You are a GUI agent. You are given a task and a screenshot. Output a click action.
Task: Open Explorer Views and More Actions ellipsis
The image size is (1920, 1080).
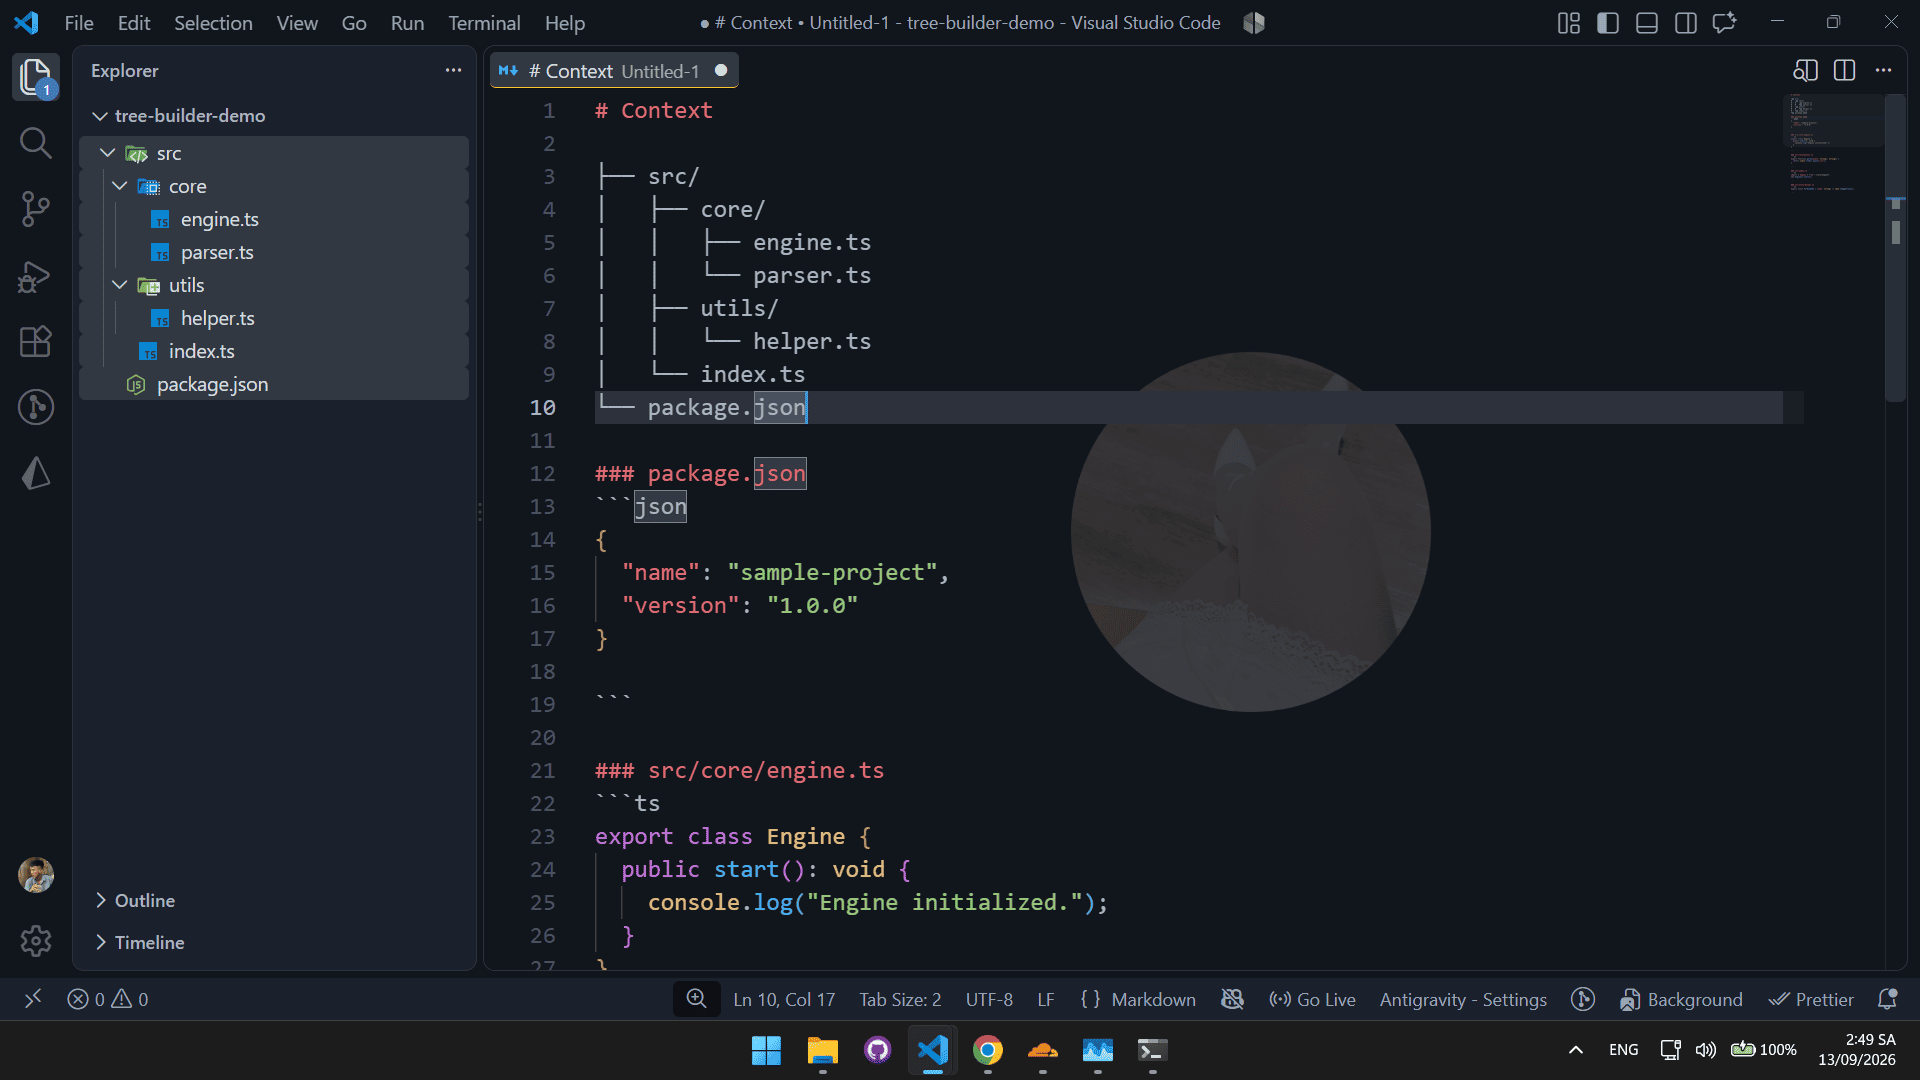point(453,70)
